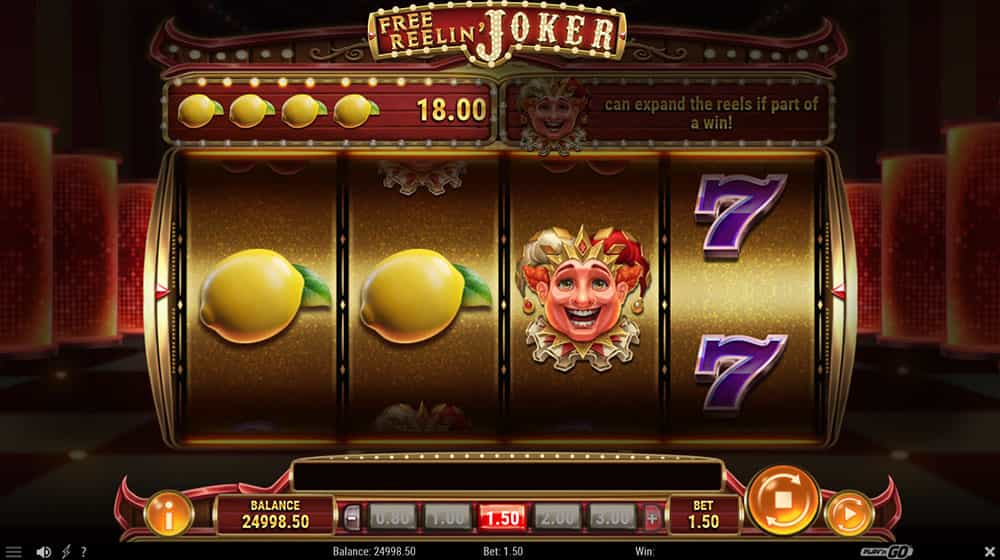Increase bet with plus button

point(652,518)
